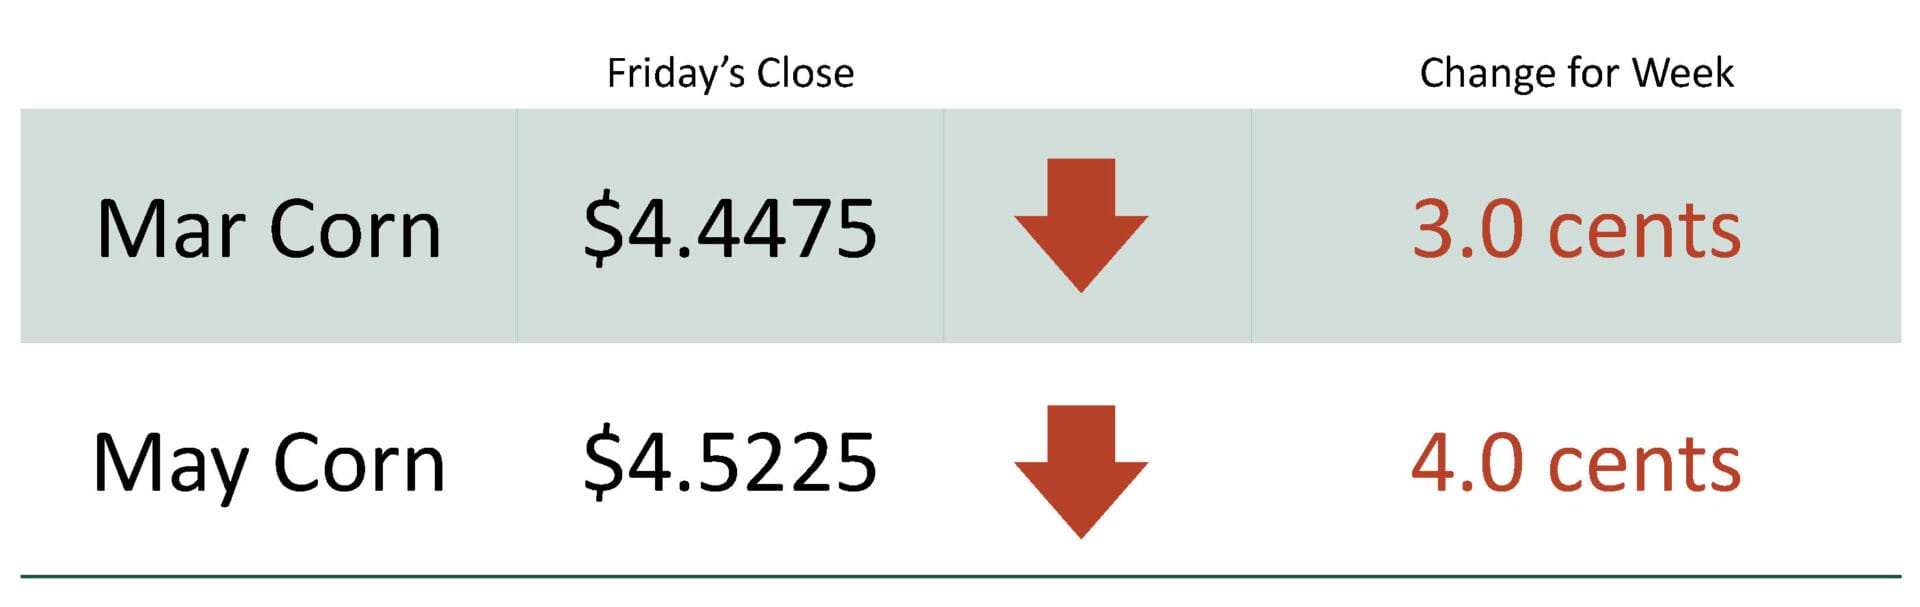The image size is (1920, 607).
Task: Select the Change for Week column header
Action: tap(1576, 73)
